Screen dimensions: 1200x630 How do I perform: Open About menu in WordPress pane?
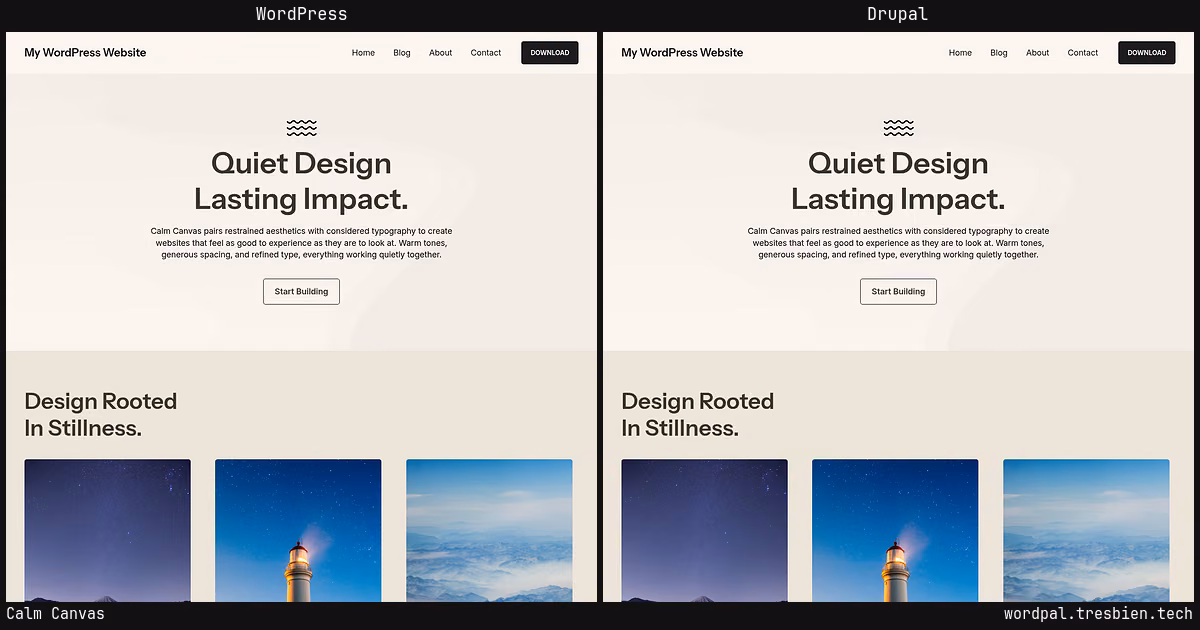click(441, 53)
